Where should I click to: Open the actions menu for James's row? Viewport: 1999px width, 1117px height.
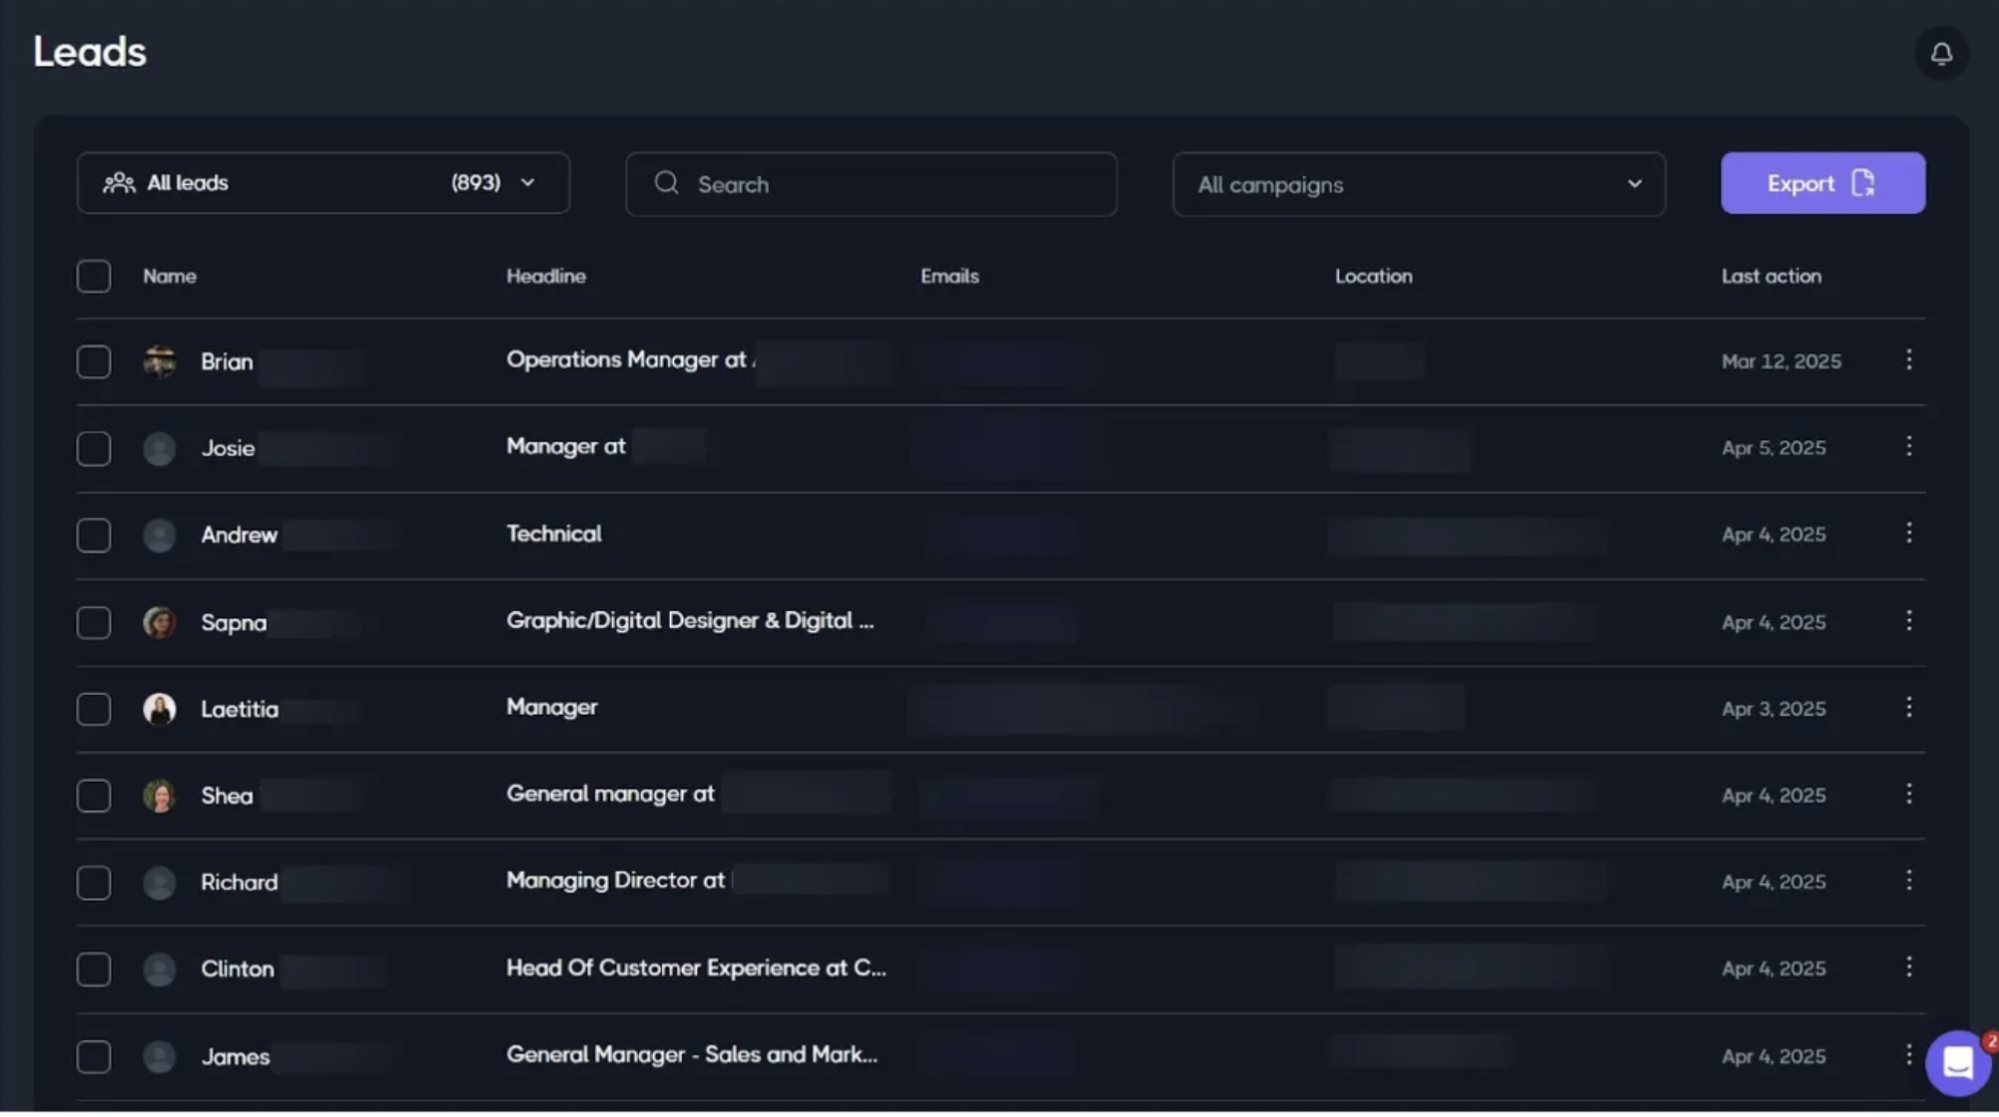pyautogui.click(x=1909, y=1055)
